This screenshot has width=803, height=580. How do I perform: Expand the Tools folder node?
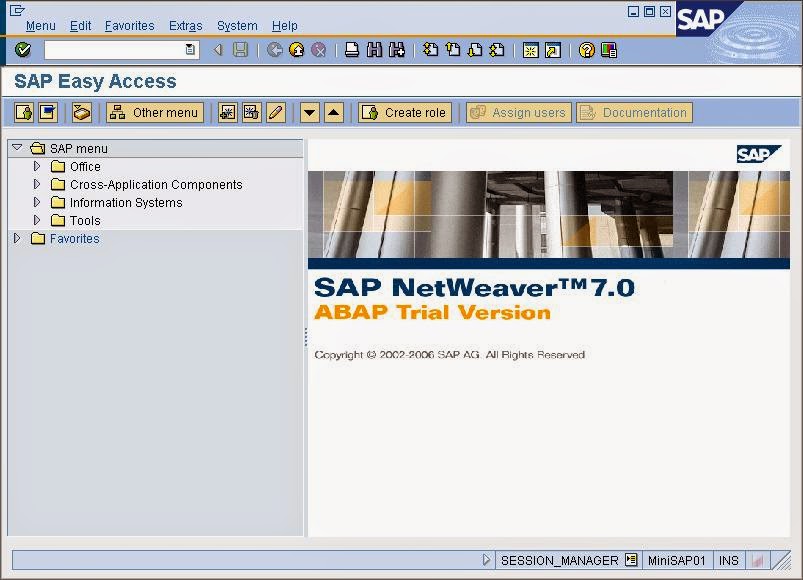[36, 220]
